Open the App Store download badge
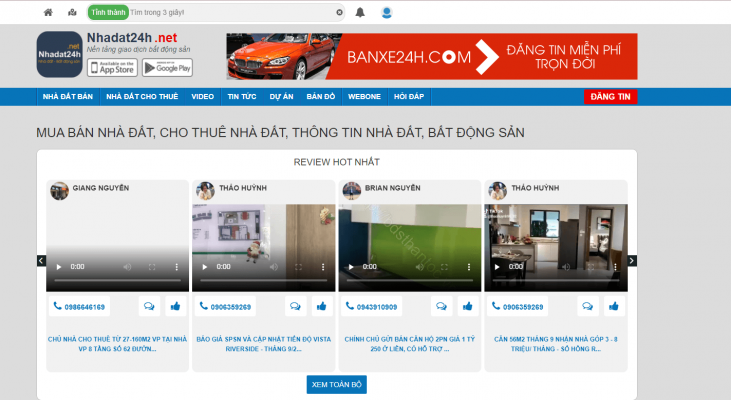This screenshot has width=731, height=400. click(112, 68)
